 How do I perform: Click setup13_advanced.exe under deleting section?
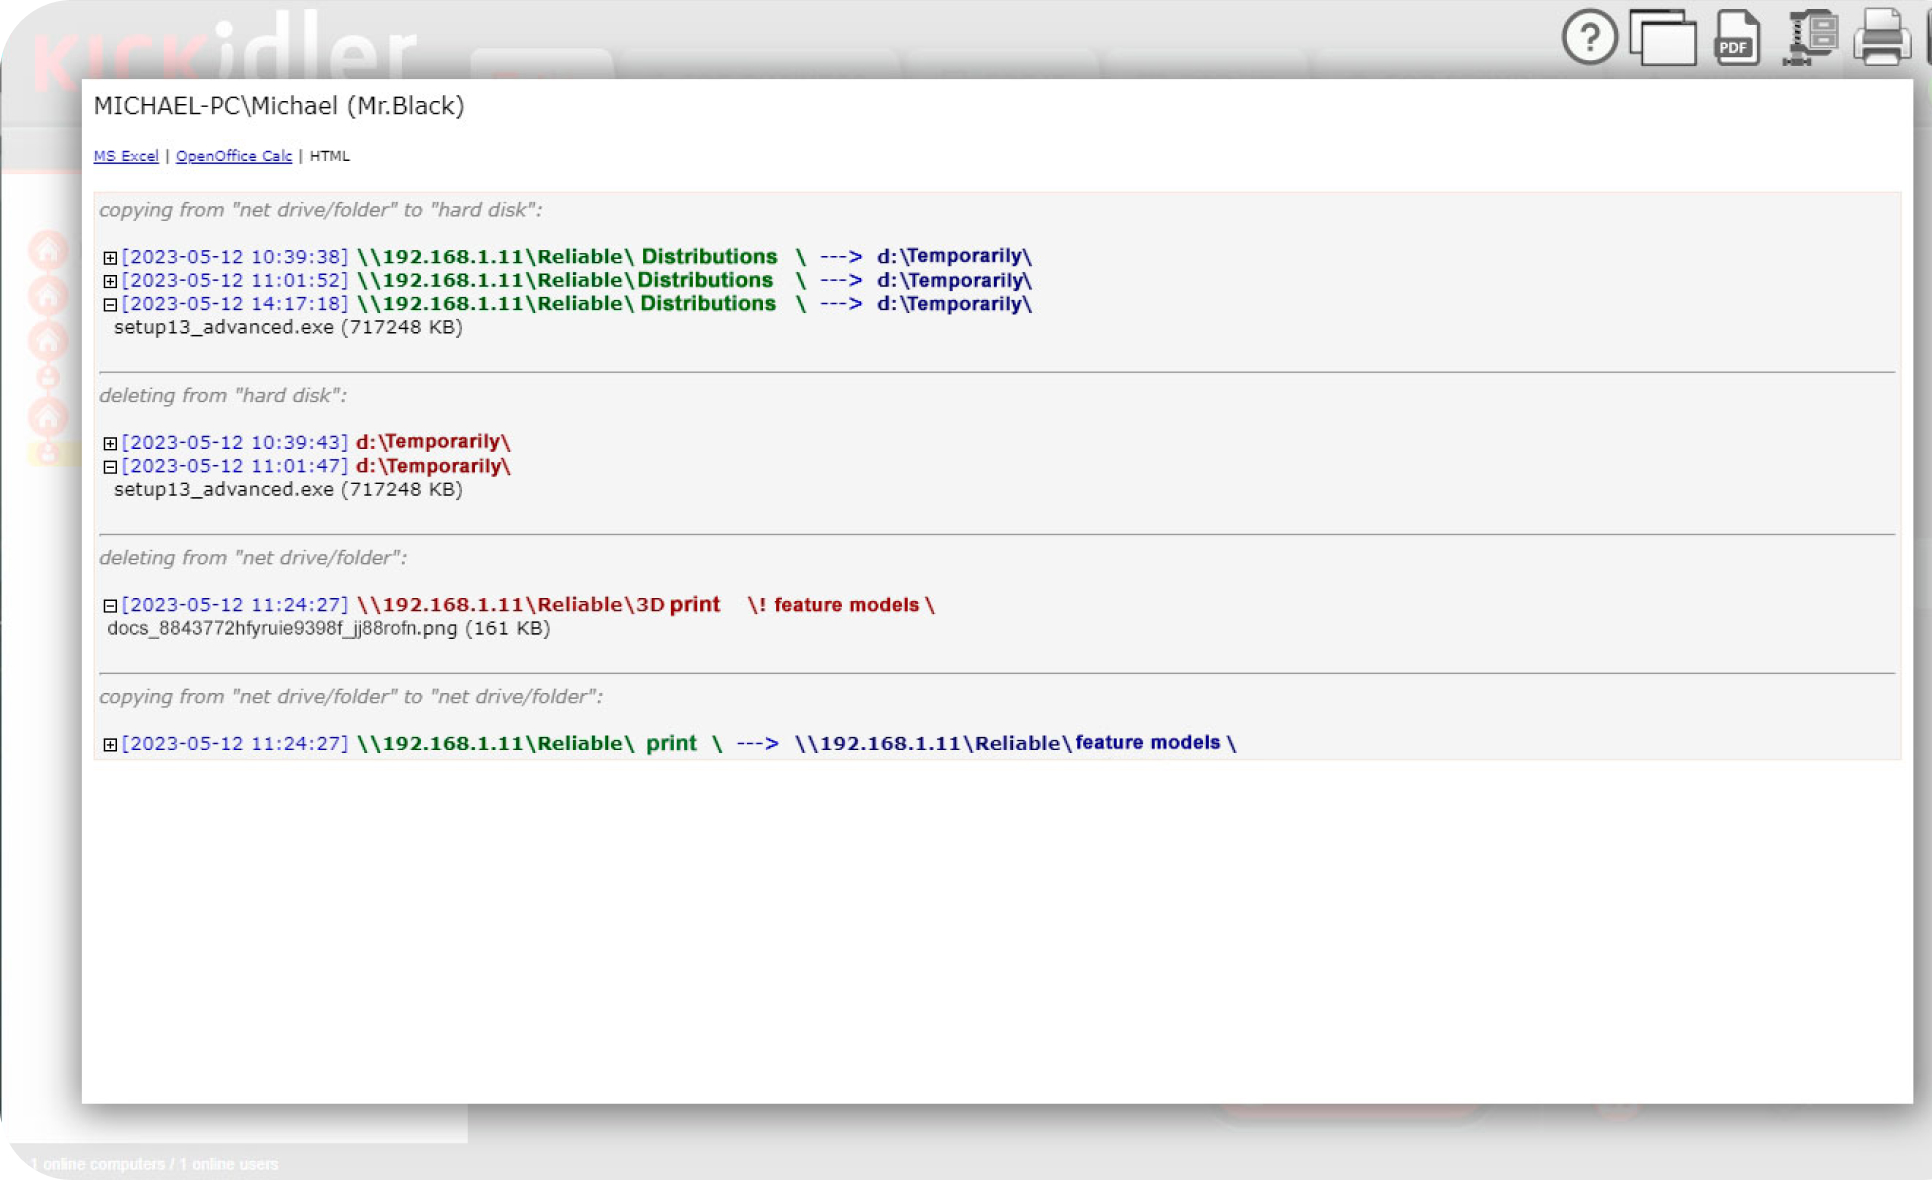288,489
